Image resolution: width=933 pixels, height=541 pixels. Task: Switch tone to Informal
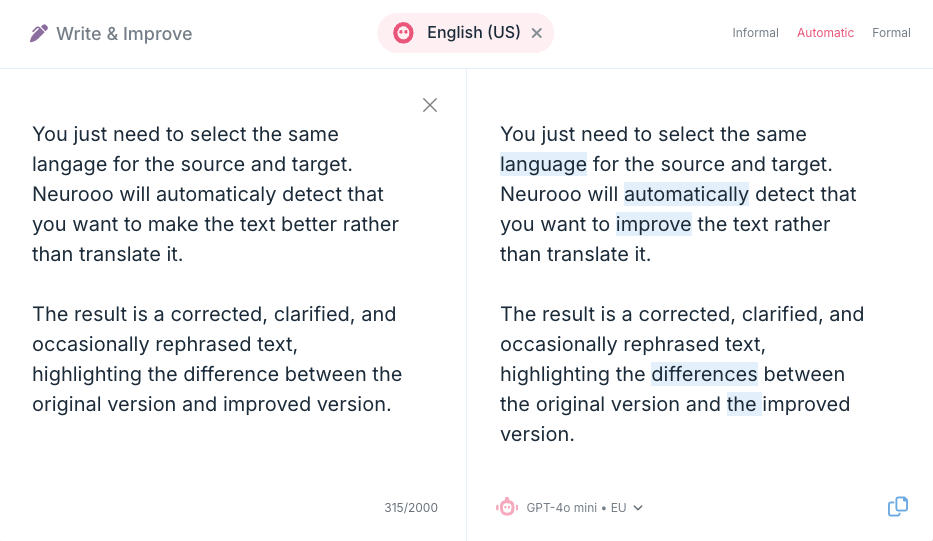click(755, 33)
